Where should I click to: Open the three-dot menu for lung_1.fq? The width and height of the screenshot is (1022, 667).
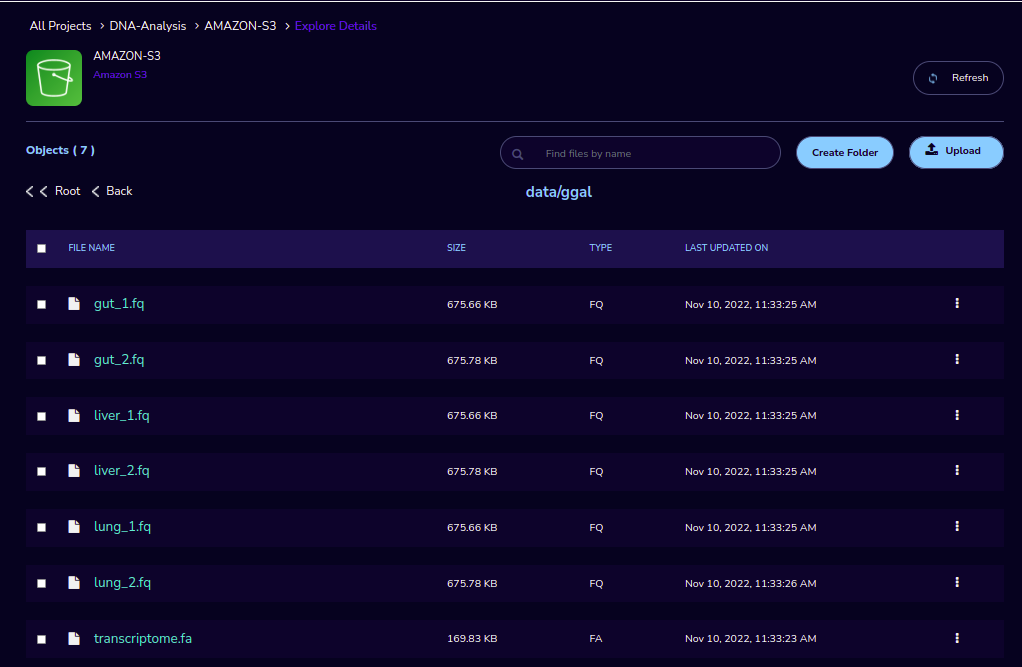point(957,526)
